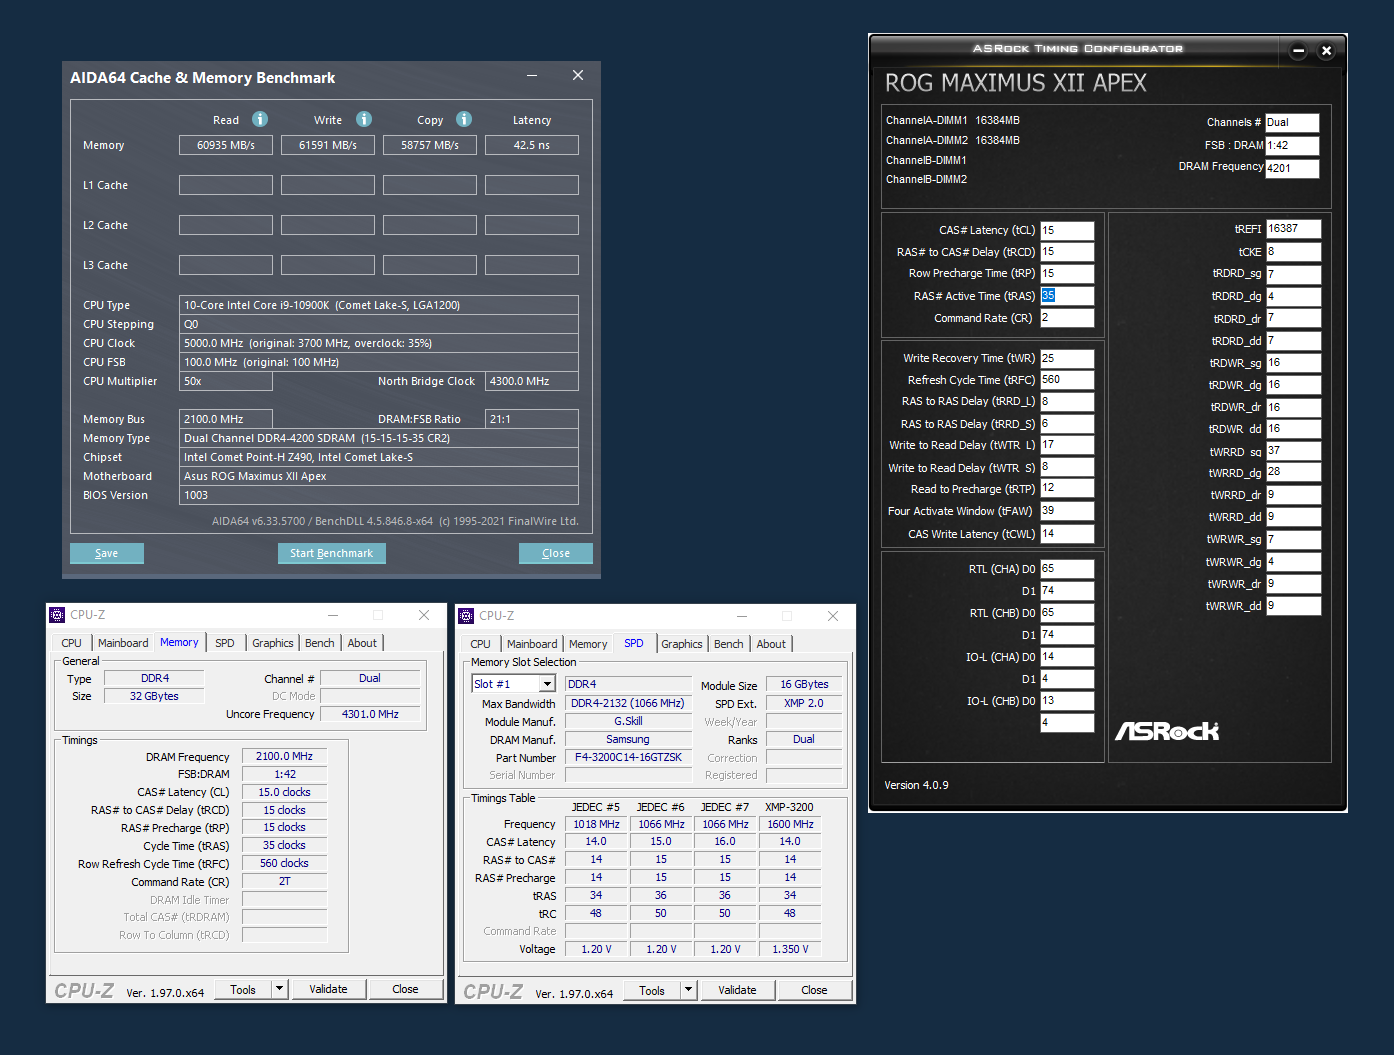Click Tools button in CPU-Z SPD window
Image resolution: width=1394 pixels, height=1055 pixels.
[652, 990]
